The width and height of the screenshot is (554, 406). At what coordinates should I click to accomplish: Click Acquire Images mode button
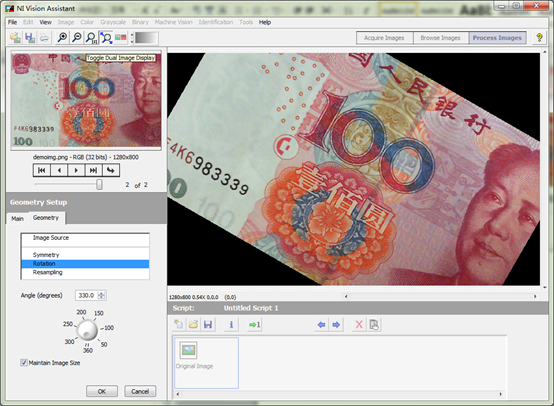click(x=384, y=38)
